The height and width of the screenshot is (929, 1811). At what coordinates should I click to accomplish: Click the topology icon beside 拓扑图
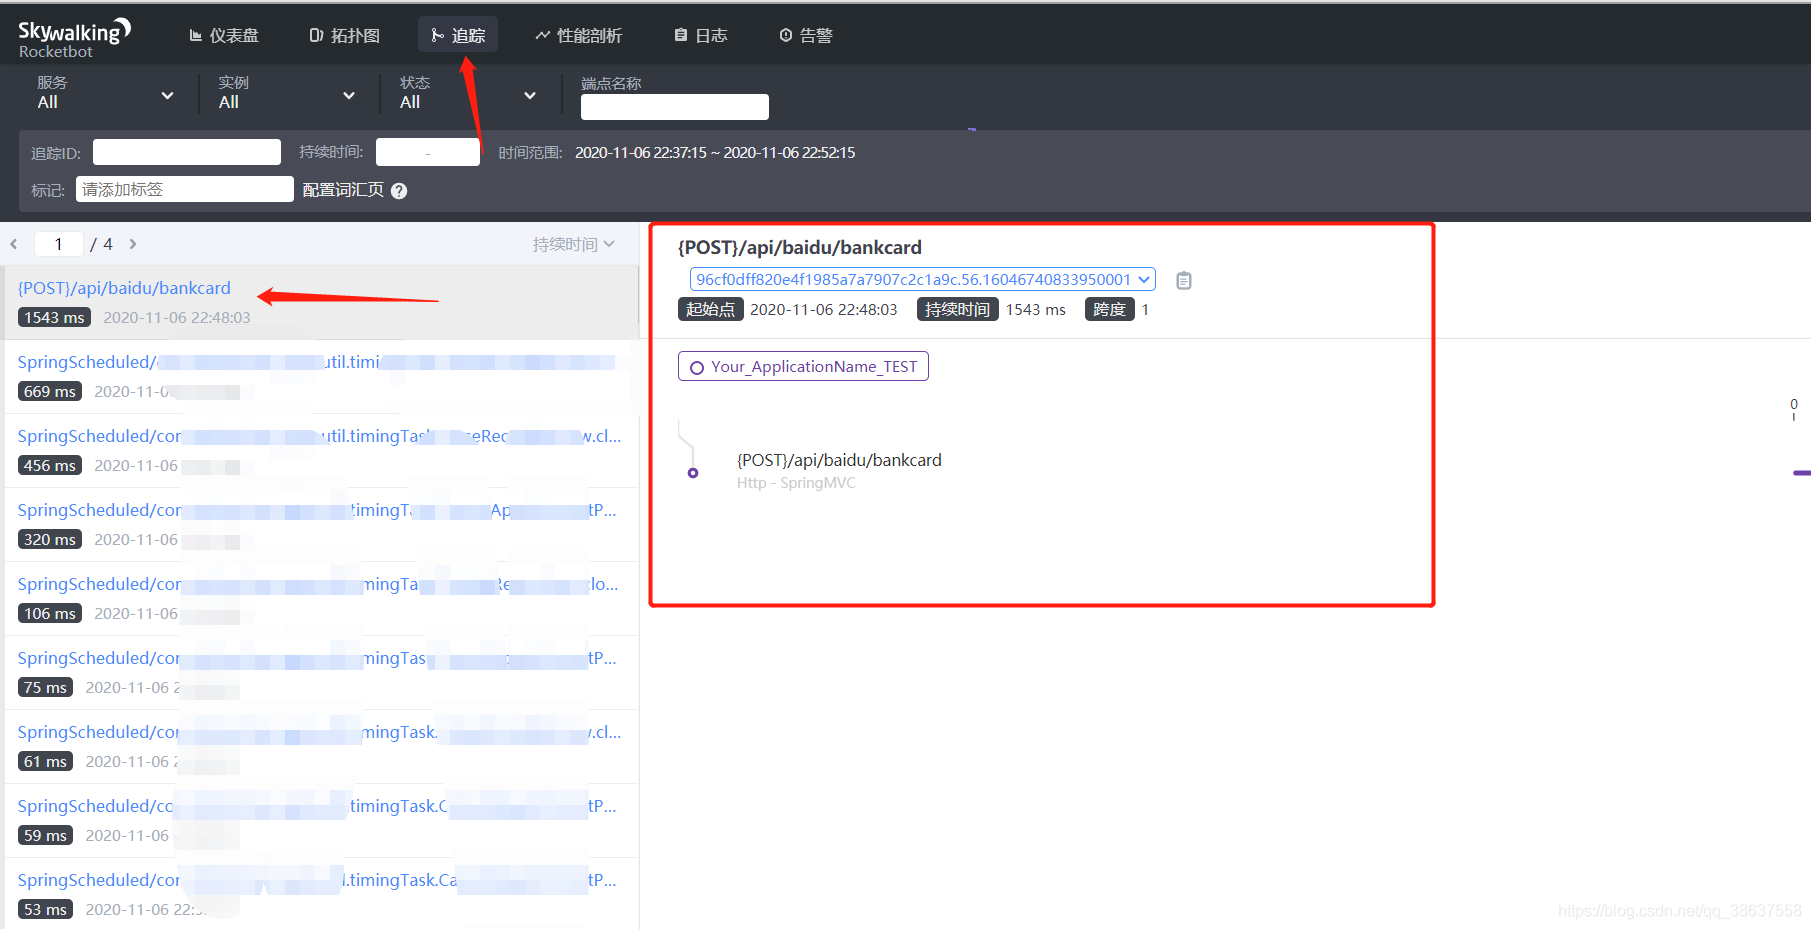pos(316,35)
